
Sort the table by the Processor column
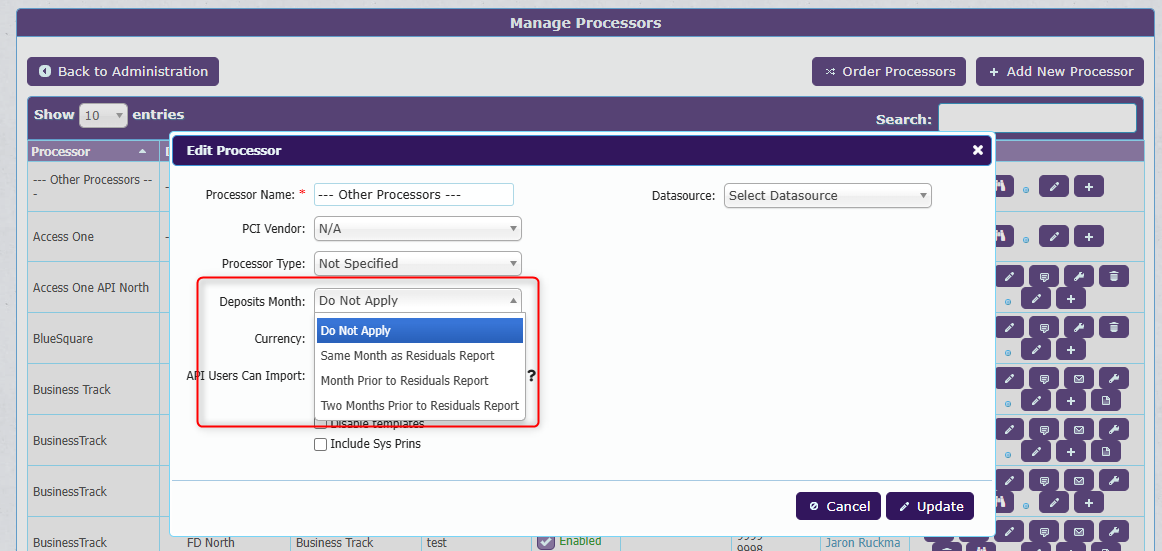[x=93, y=151]
